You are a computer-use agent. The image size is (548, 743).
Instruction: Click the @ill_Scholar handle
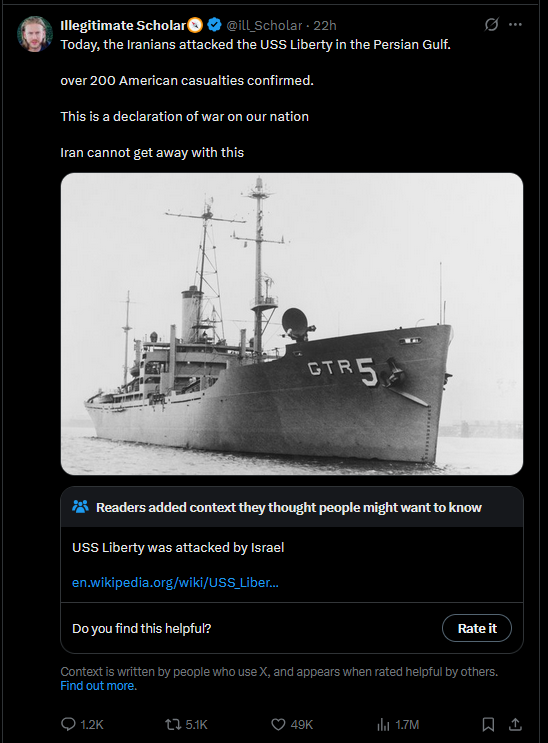coord(264,25)
